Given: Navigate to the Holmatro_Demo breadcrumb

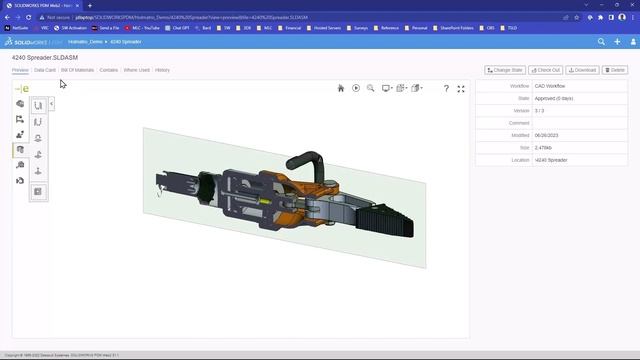Looking at the screenshot, I should pyautogui.click(x=85, y=42).
